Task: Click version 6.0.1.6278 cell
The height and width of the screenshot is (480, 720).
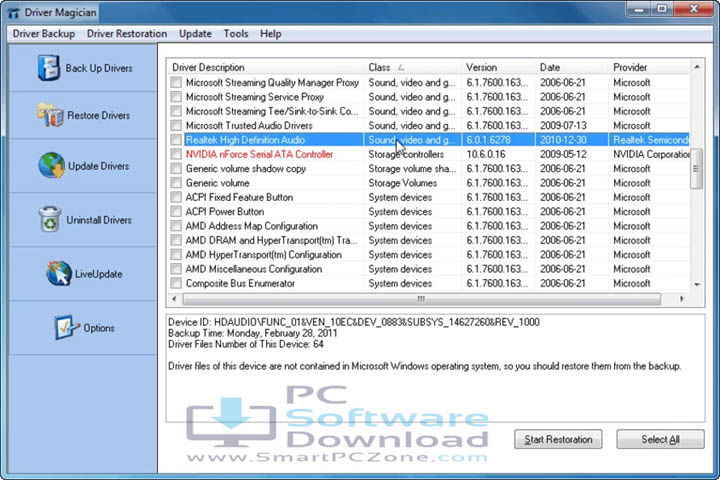Action: pos(489,140)
